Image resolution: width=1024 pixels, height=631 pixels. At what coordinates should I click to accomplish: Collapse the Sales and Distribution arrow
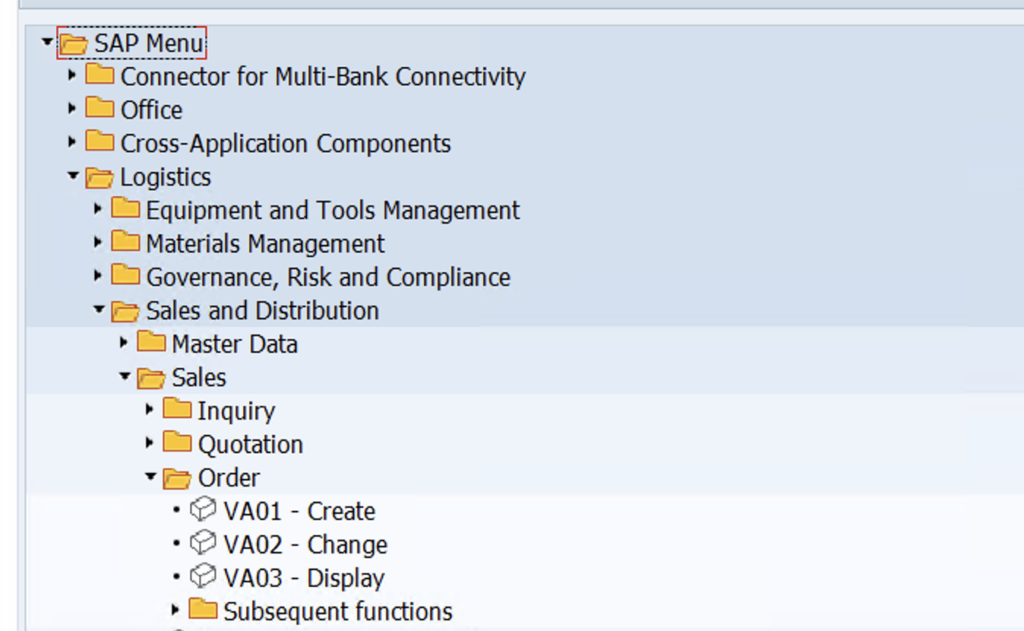click(x=99, y=310)
